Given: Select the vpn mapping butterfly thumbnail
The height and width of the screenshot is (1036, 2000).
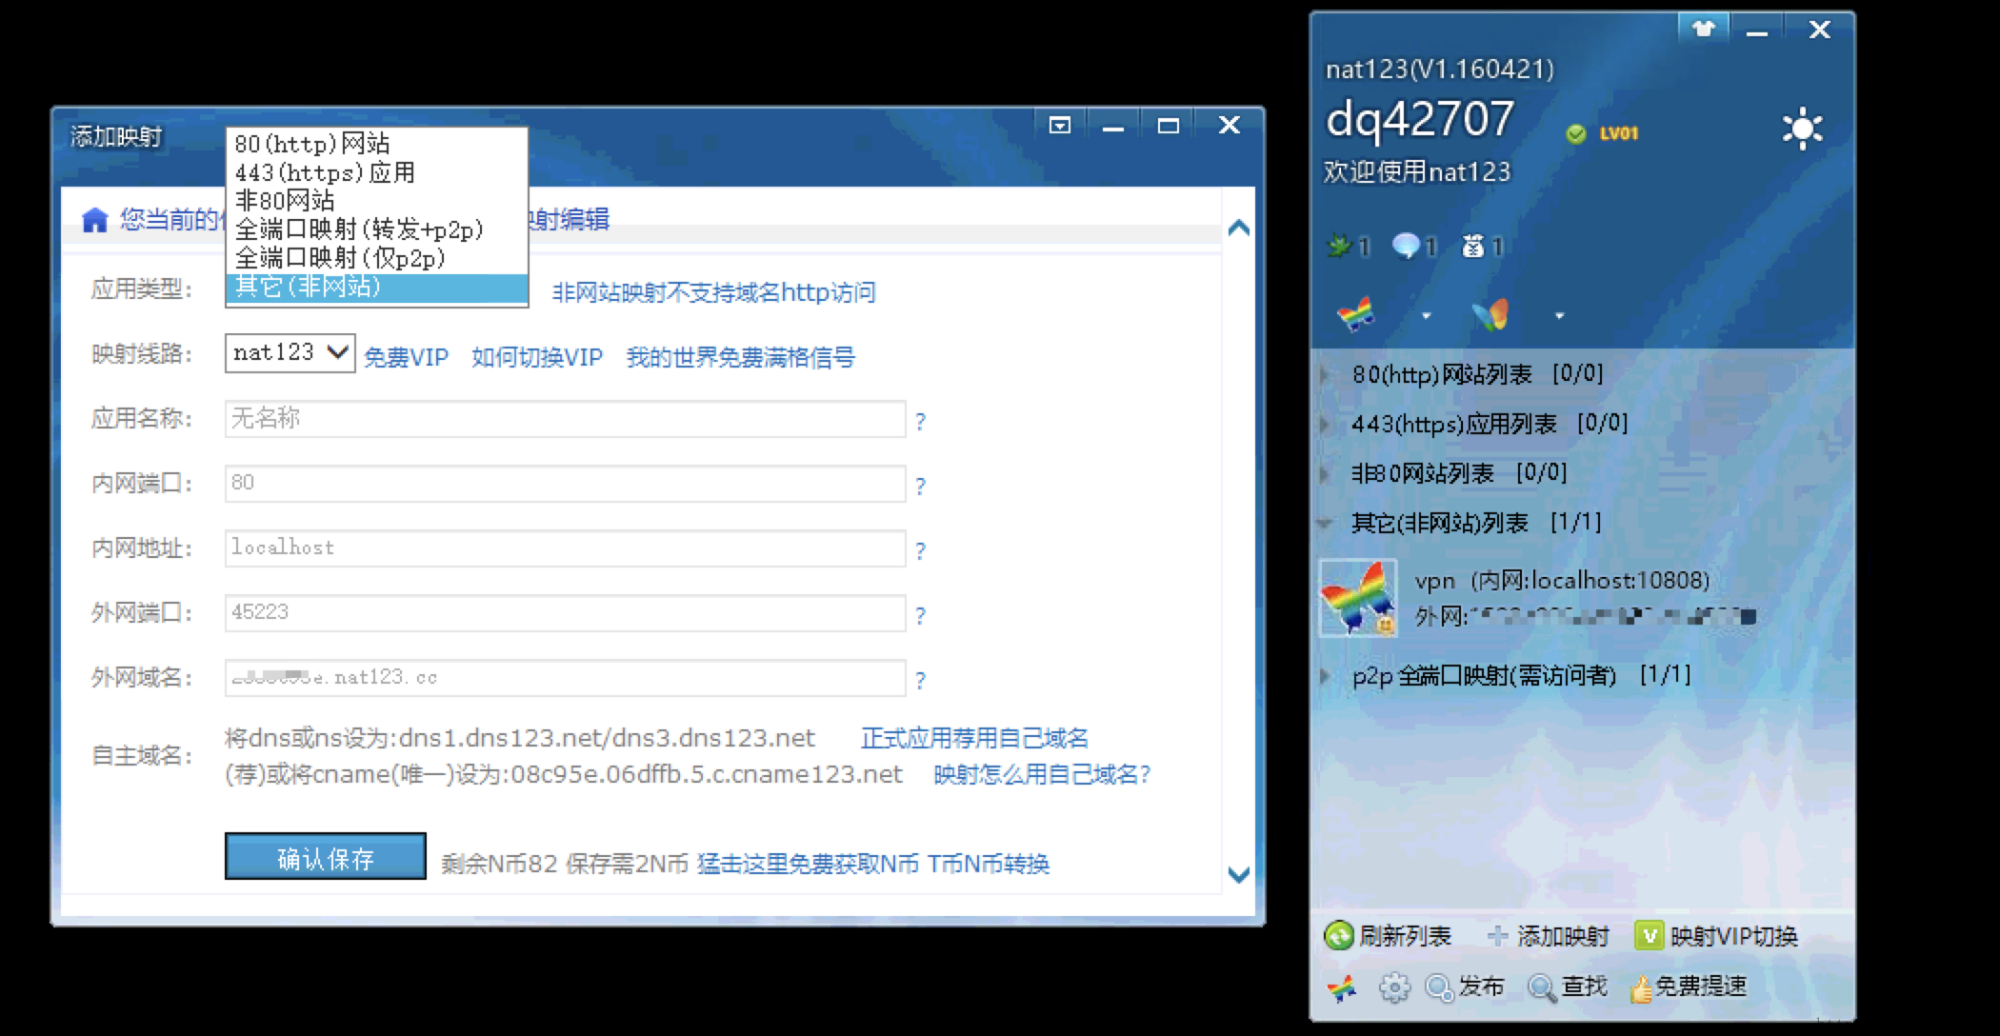Looking at the screenshot, I should coord(1358,598).
